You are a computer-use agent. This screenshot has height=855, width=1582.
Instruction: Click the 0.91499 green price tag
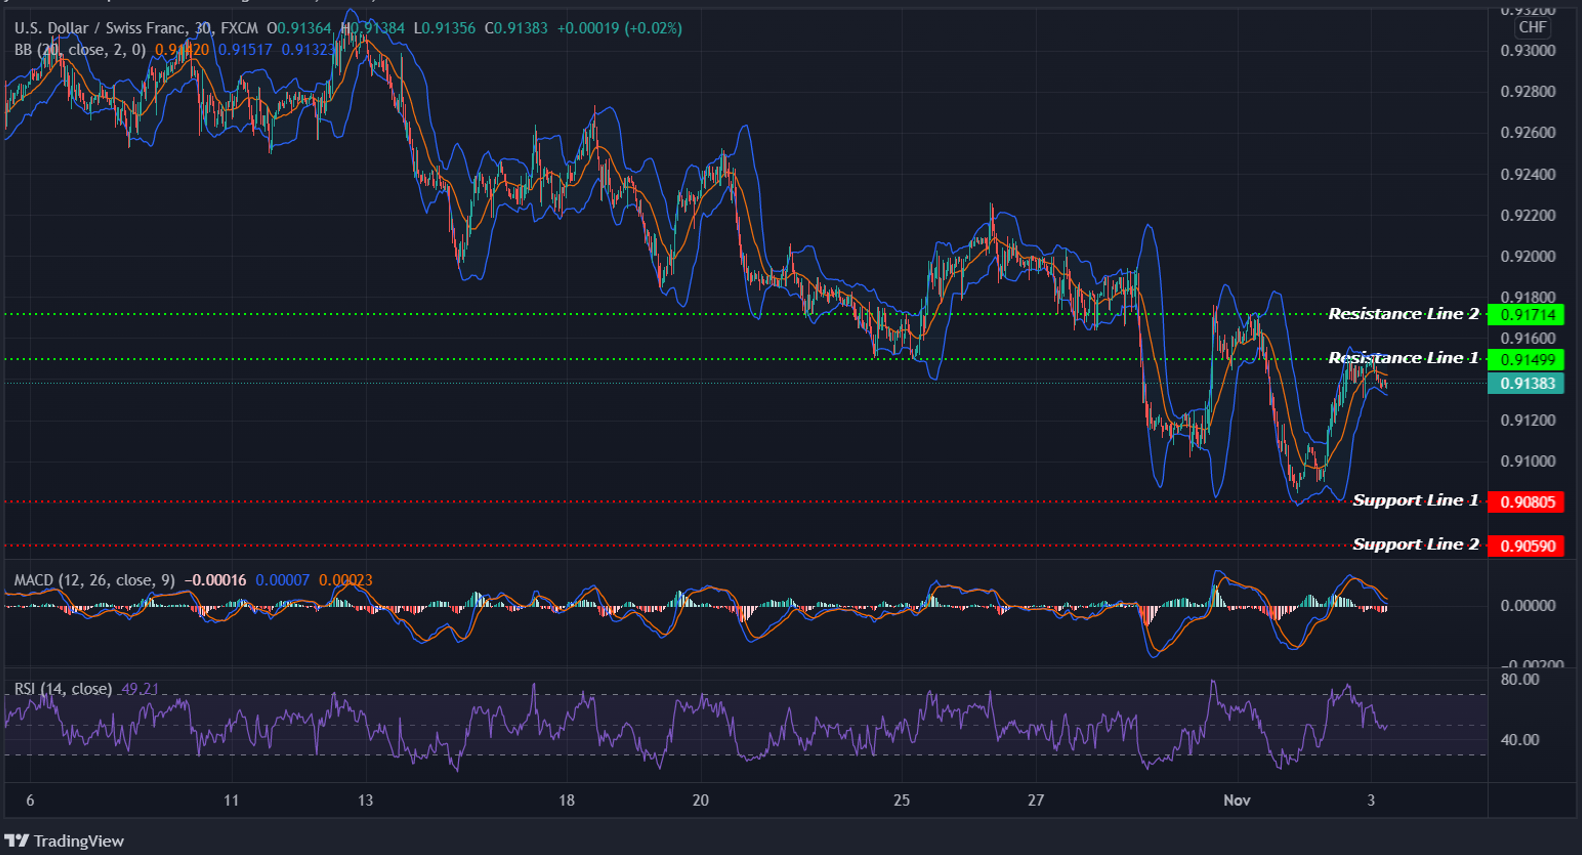[x=1526, y=360]
